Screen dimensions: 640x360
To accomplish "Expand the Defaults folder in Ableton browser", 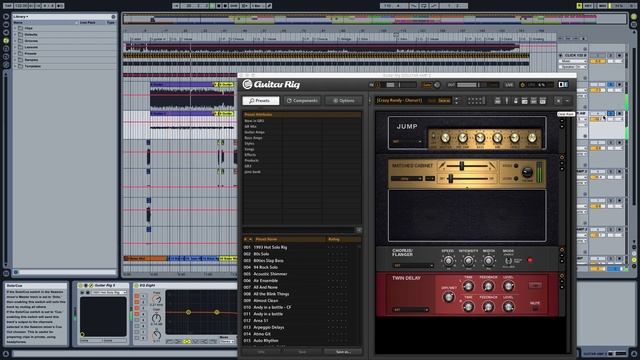I will (16, 34).
